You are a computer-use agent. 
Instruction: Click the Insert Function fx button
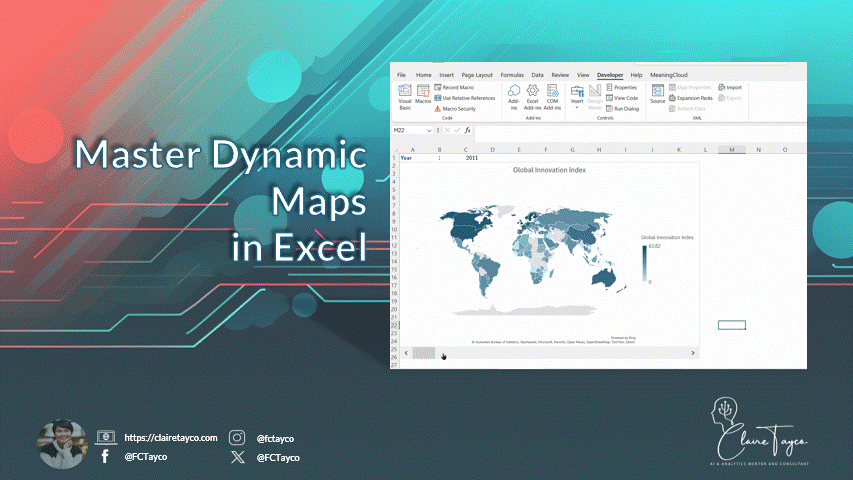[x=467, y=131]
